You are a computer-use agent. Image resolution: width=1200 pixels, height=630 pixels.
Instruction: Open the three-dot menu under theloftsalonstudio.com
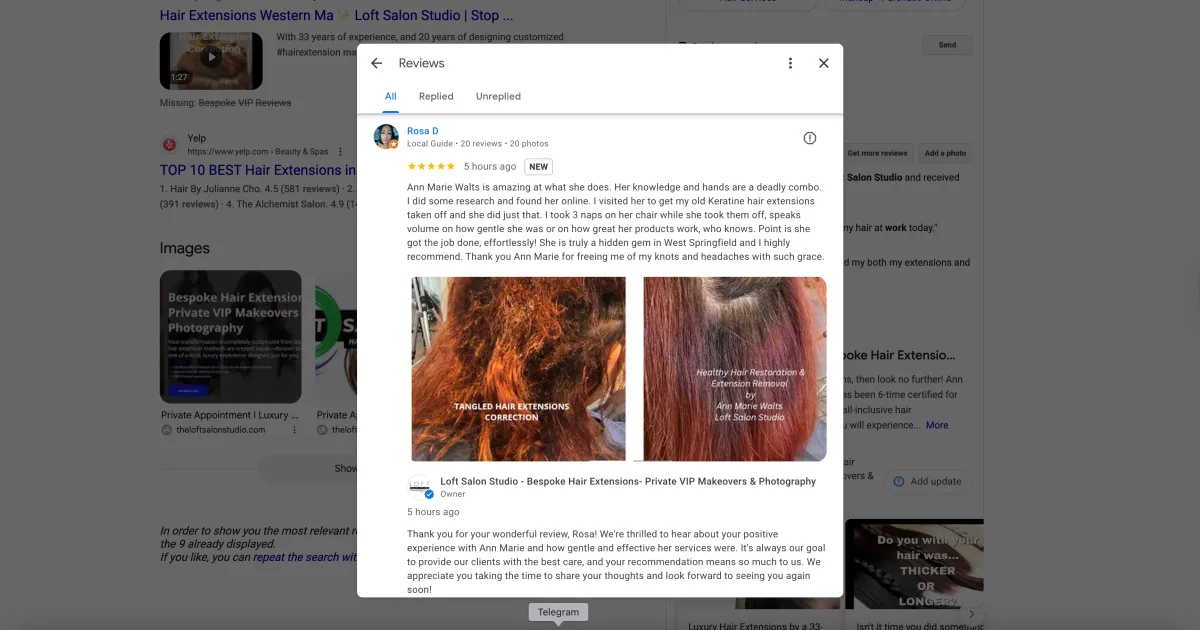(x=294, y=430)
